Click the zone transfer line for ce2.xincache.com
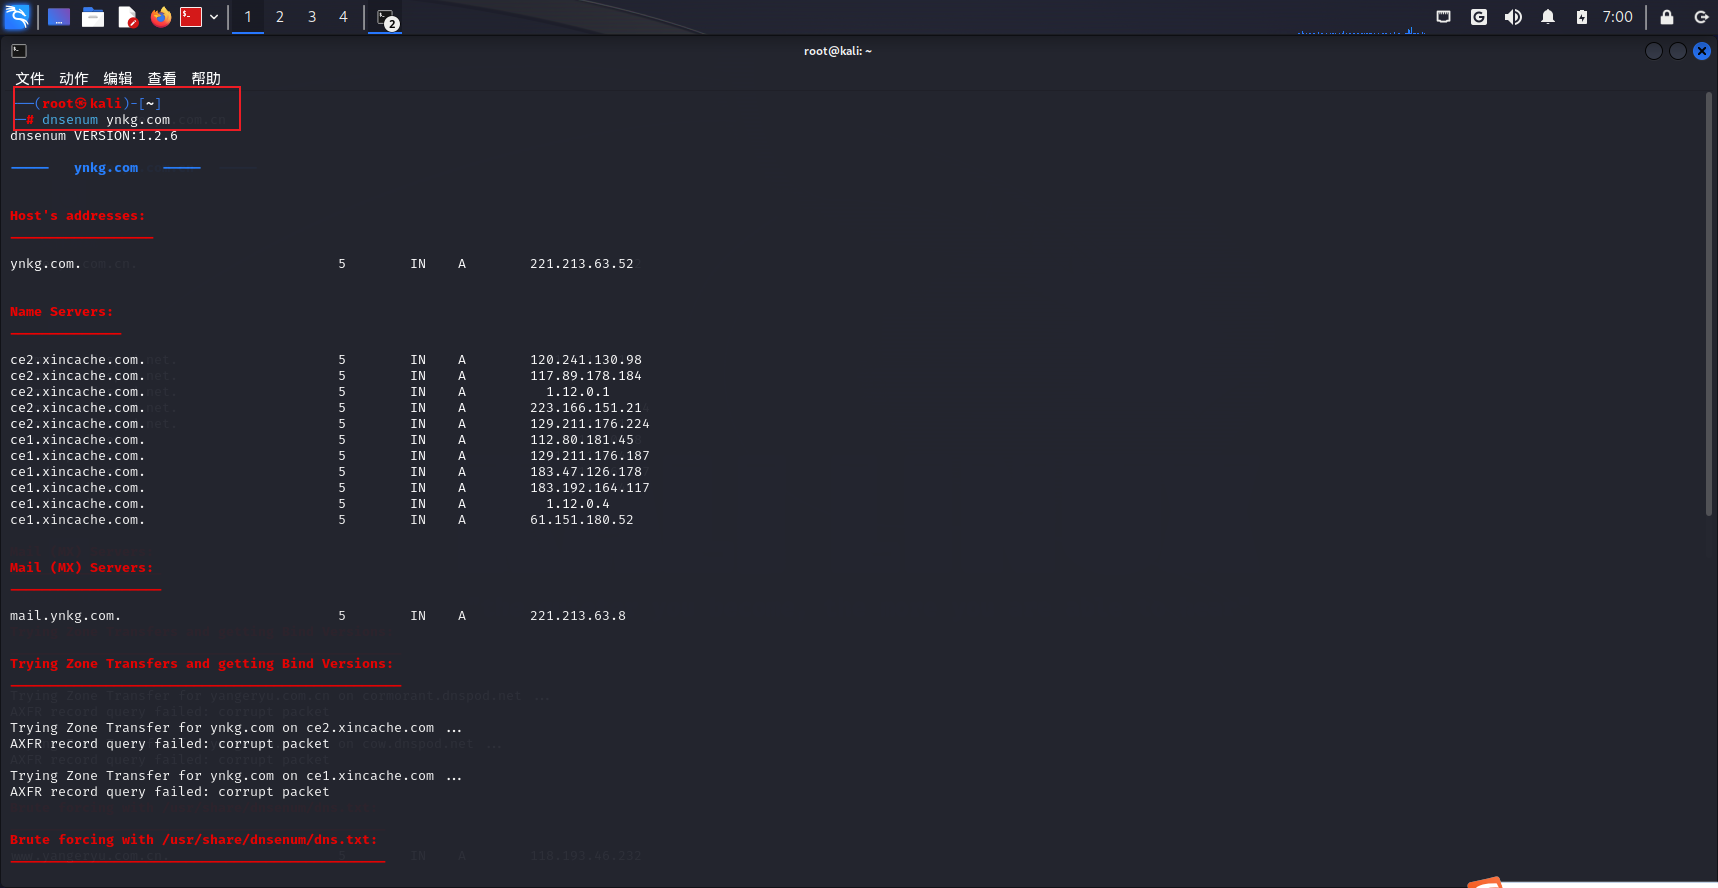The height and width of the screenshot is (888, 1718). click(x=236, y=728)
